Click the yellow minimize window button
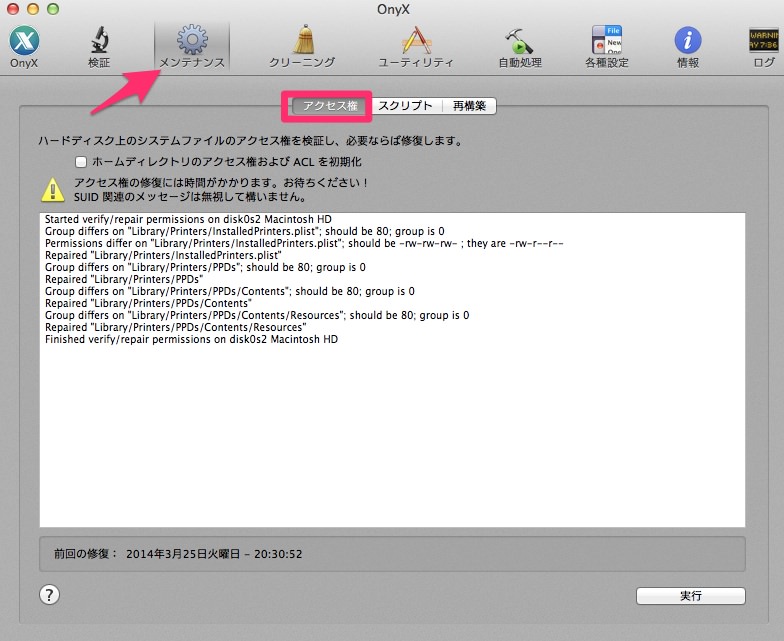784x641 pixels. pos(32,8)
